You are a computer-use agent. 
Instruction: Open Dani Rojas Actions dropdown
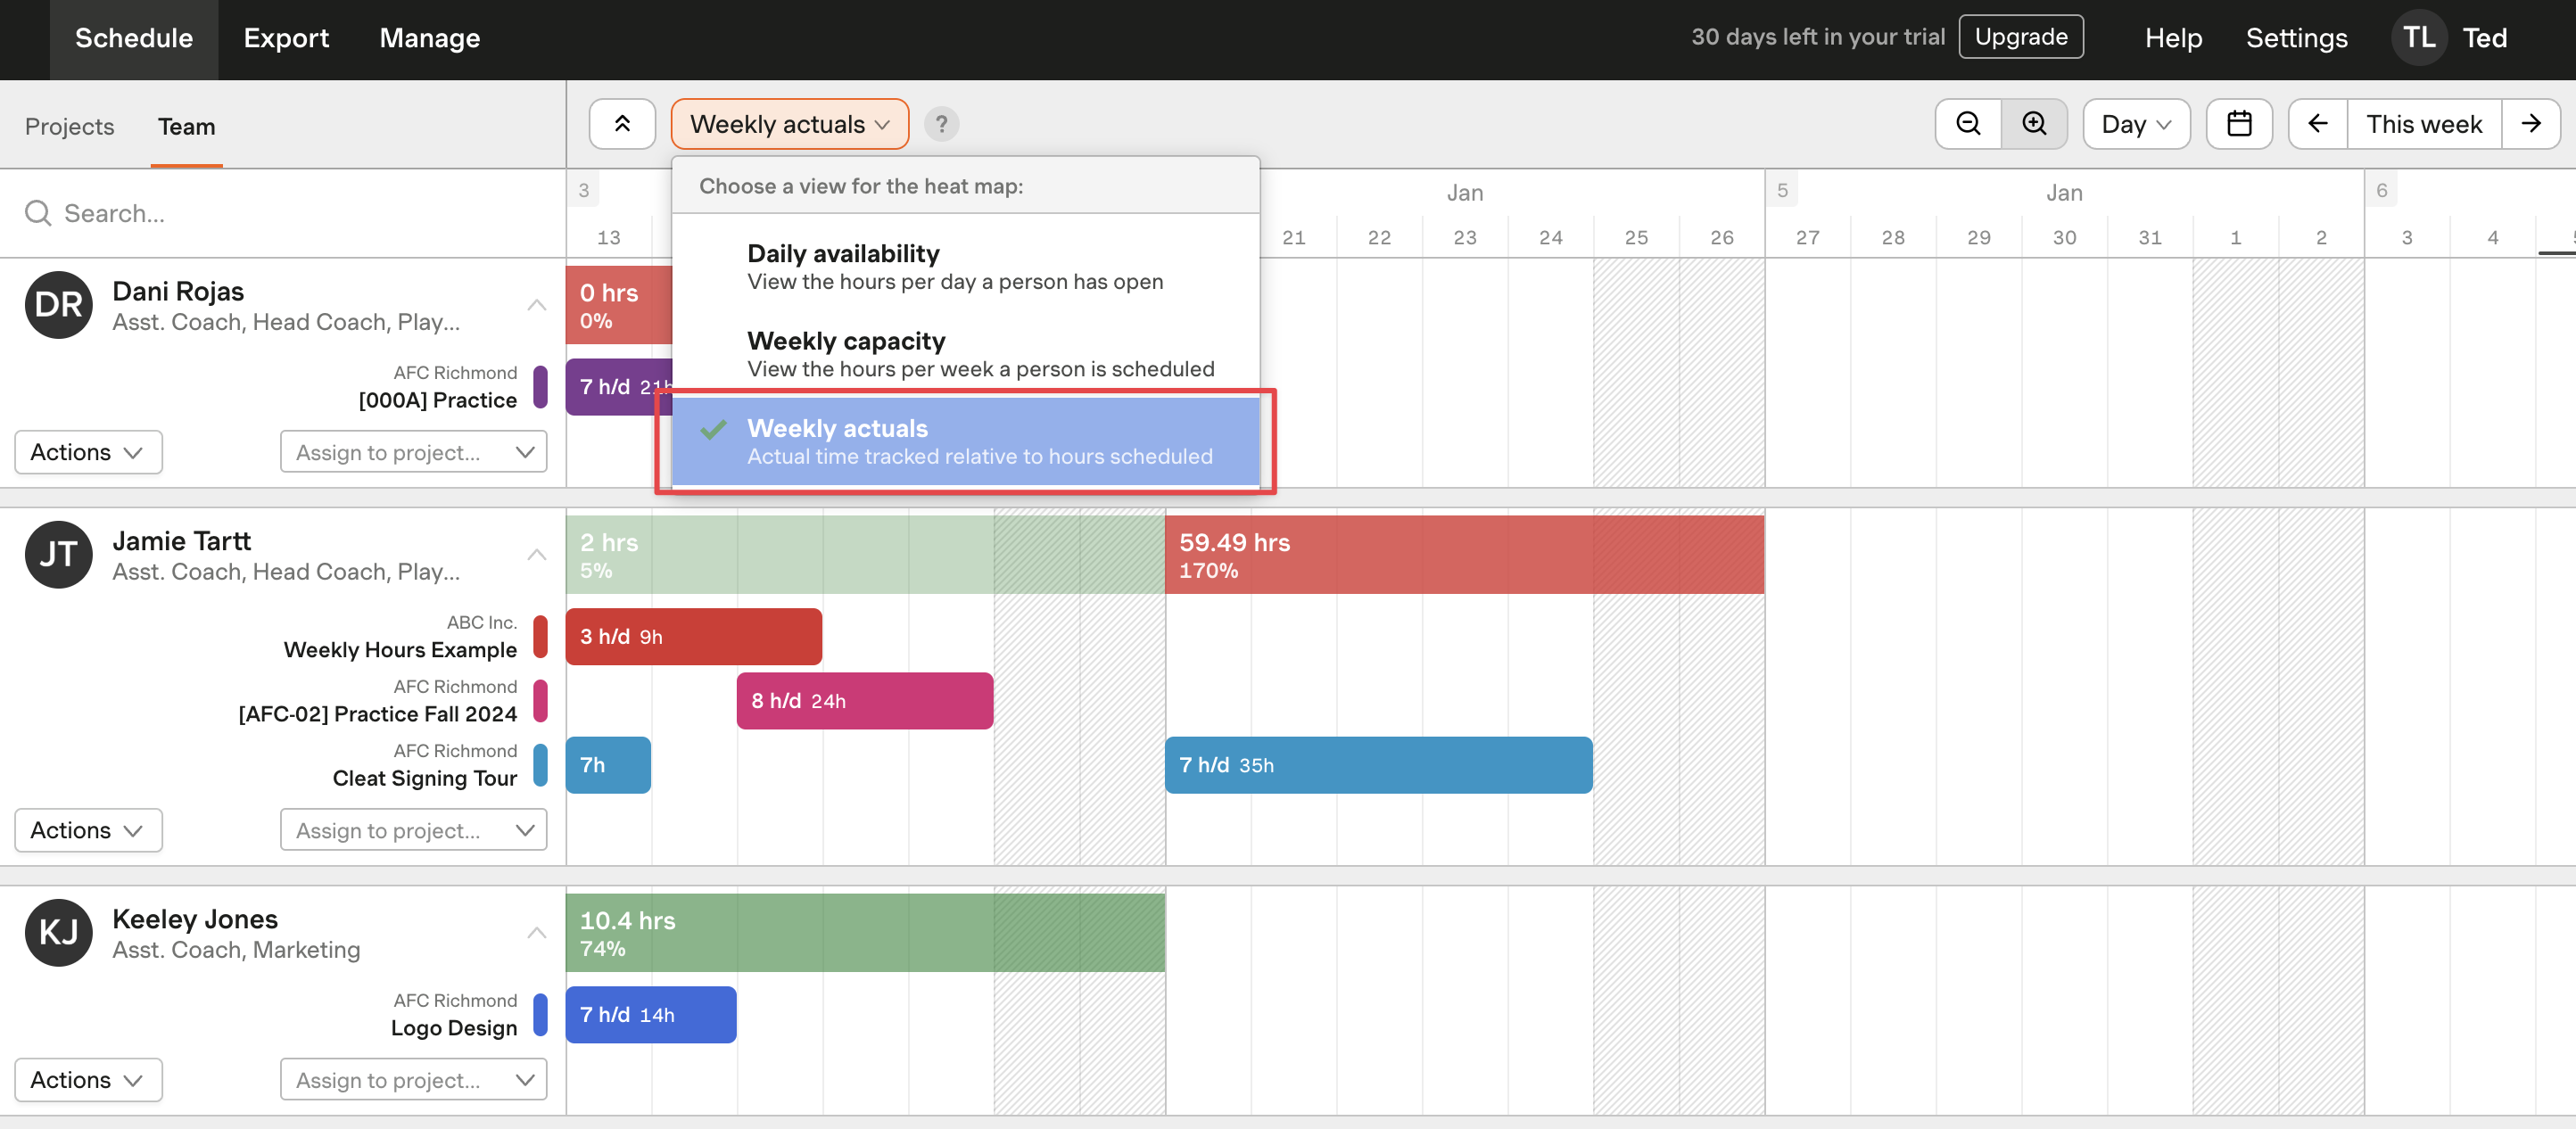coord(88,452)
